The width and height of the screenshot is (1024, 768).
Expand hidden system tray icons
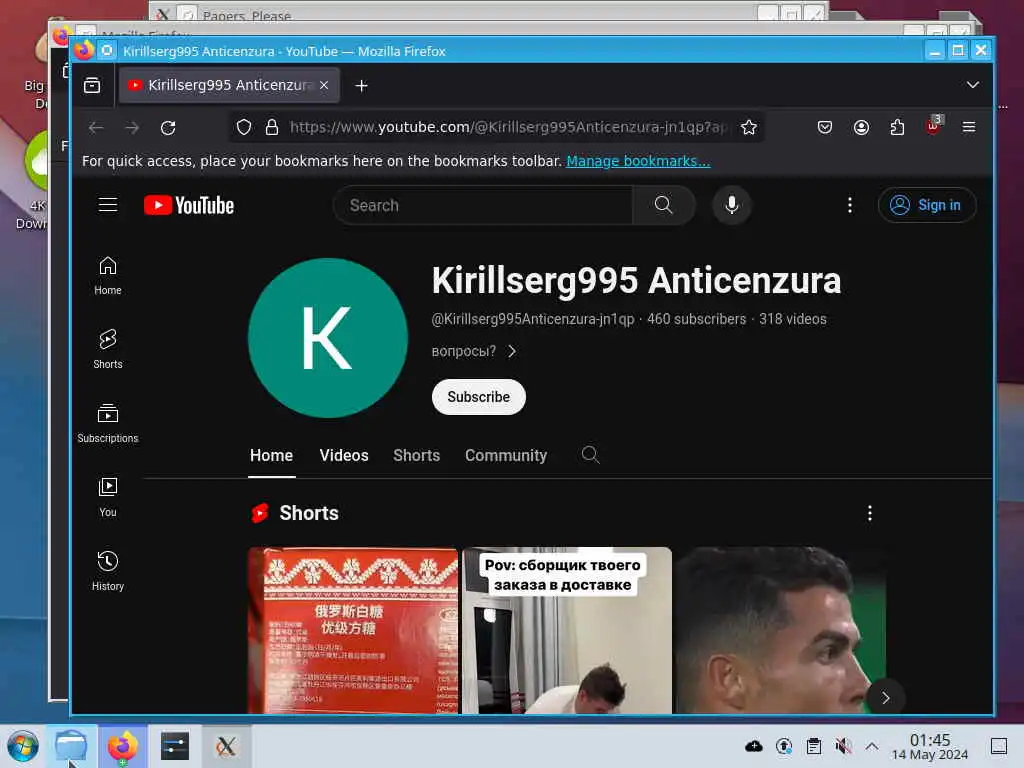tap(872, 746)
